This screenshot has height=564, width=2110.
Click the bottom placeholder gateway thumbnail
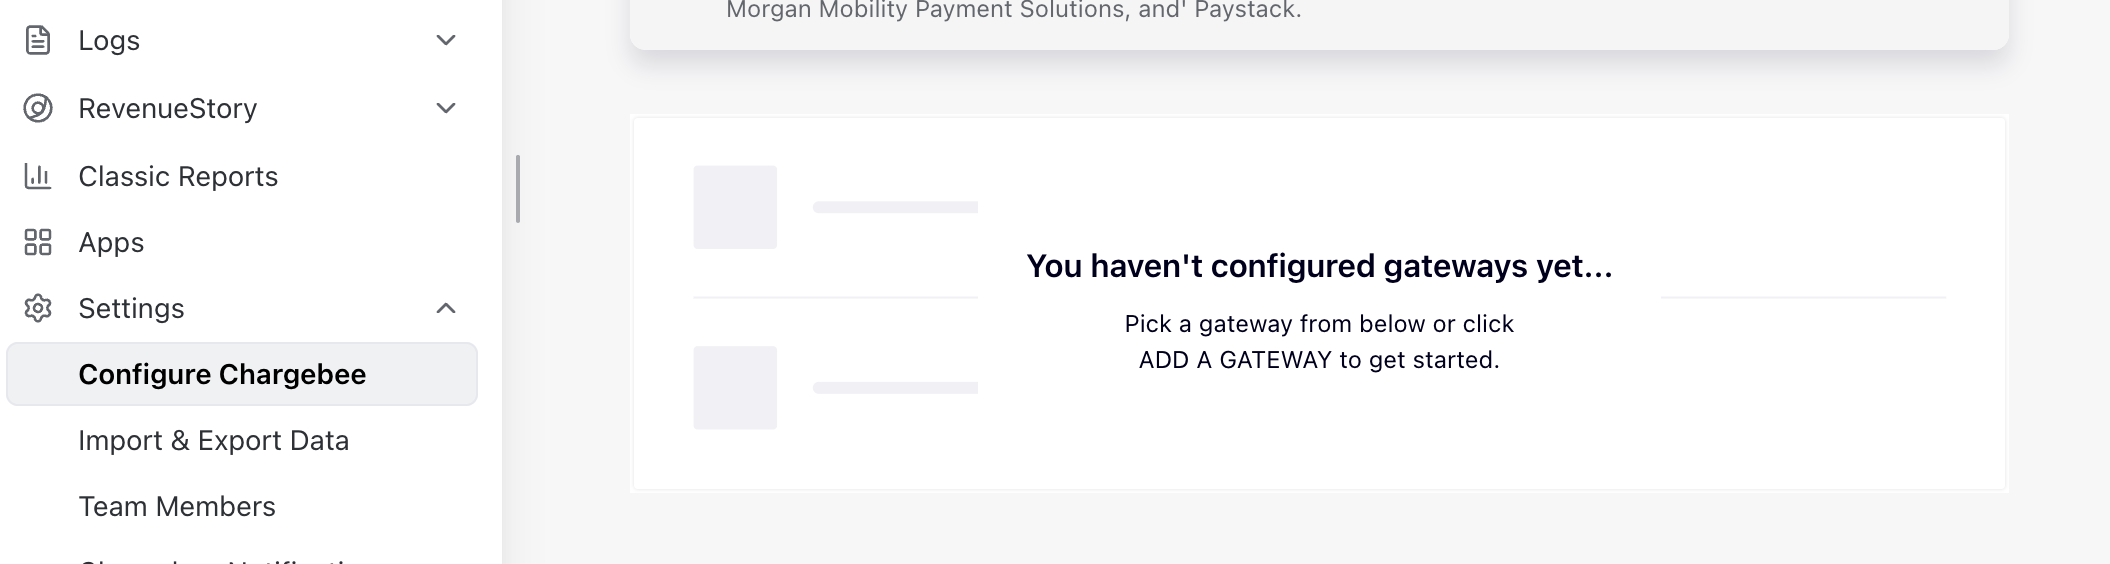[x=735, y=388]
